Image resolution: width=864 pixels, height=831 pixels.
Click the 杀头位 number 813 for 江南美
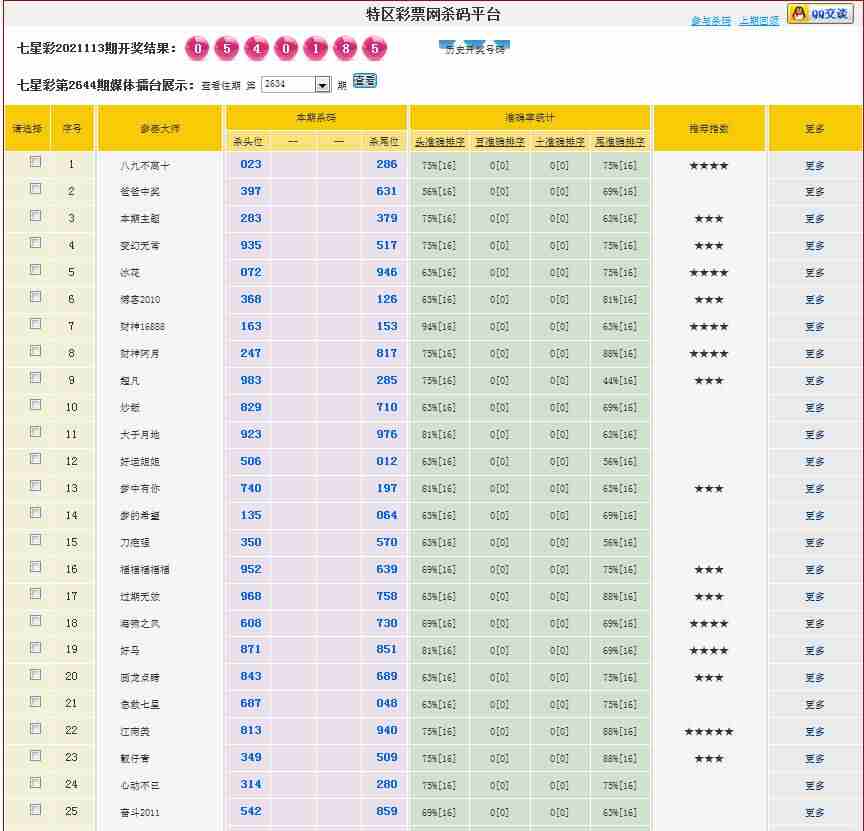(250, 730)
